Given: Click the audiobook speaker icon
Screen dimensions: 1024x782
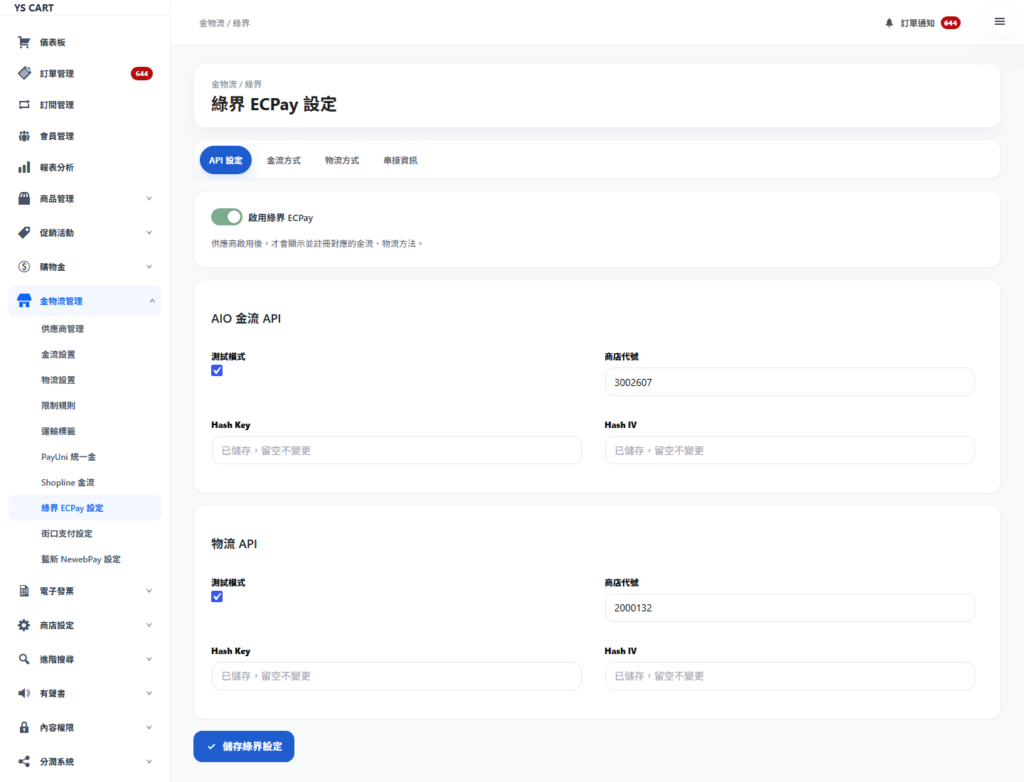Looking at the screenshot, I should 24,693.
